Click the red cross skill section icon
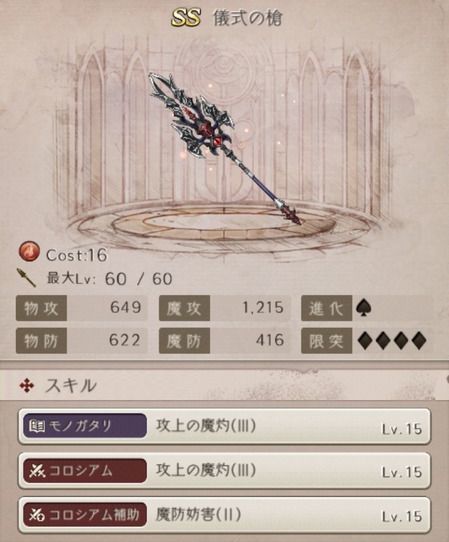This screenshot has width=449, height=542. tap(27, 385)
